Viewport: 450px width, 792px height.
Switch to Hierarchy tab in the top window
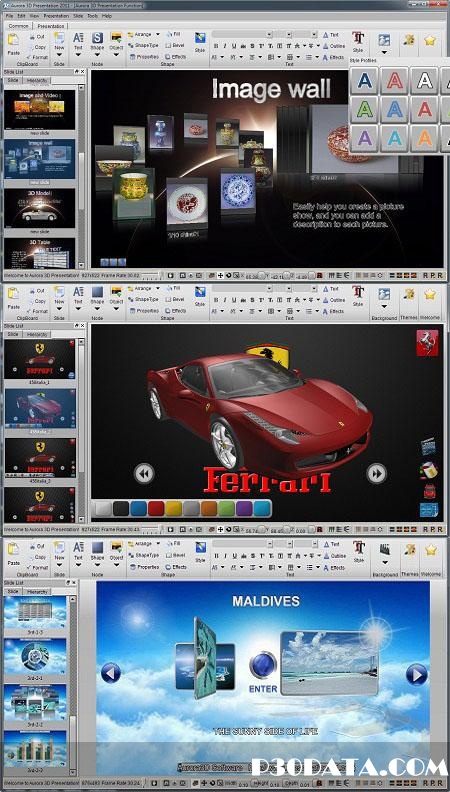pyautogui.click(x=36, y=80)
